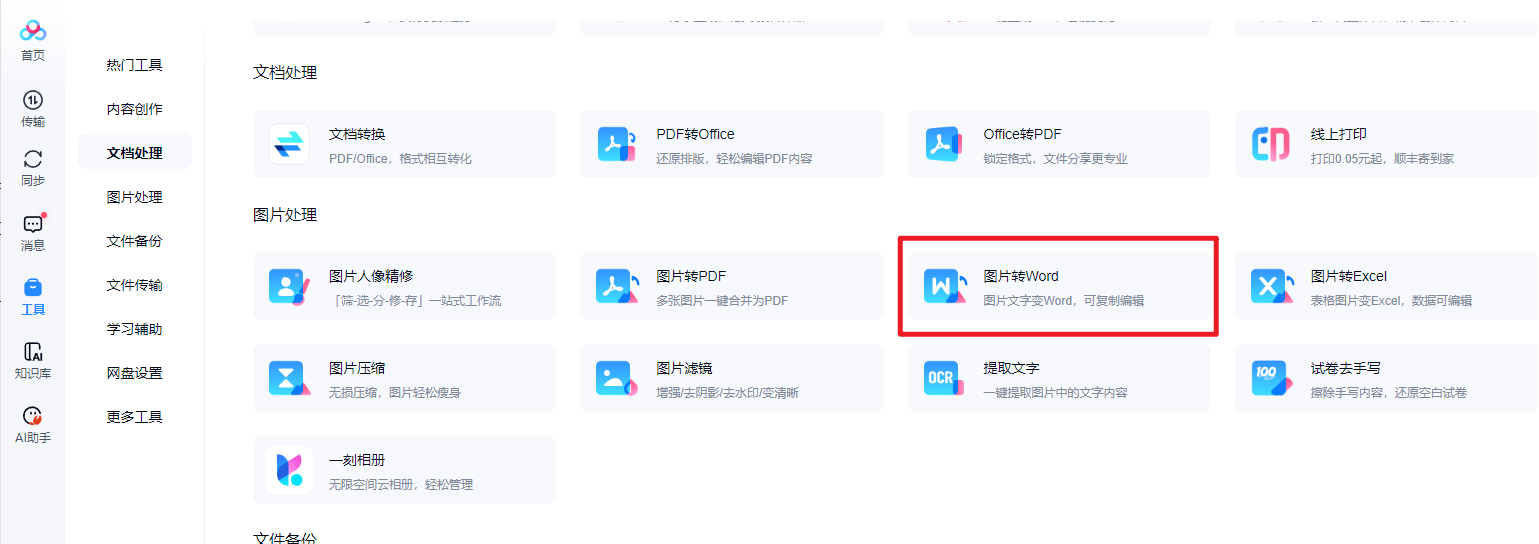Click the 图片转PDF icon
Screen dimensions: 1539x544
(x=616, y=286)
